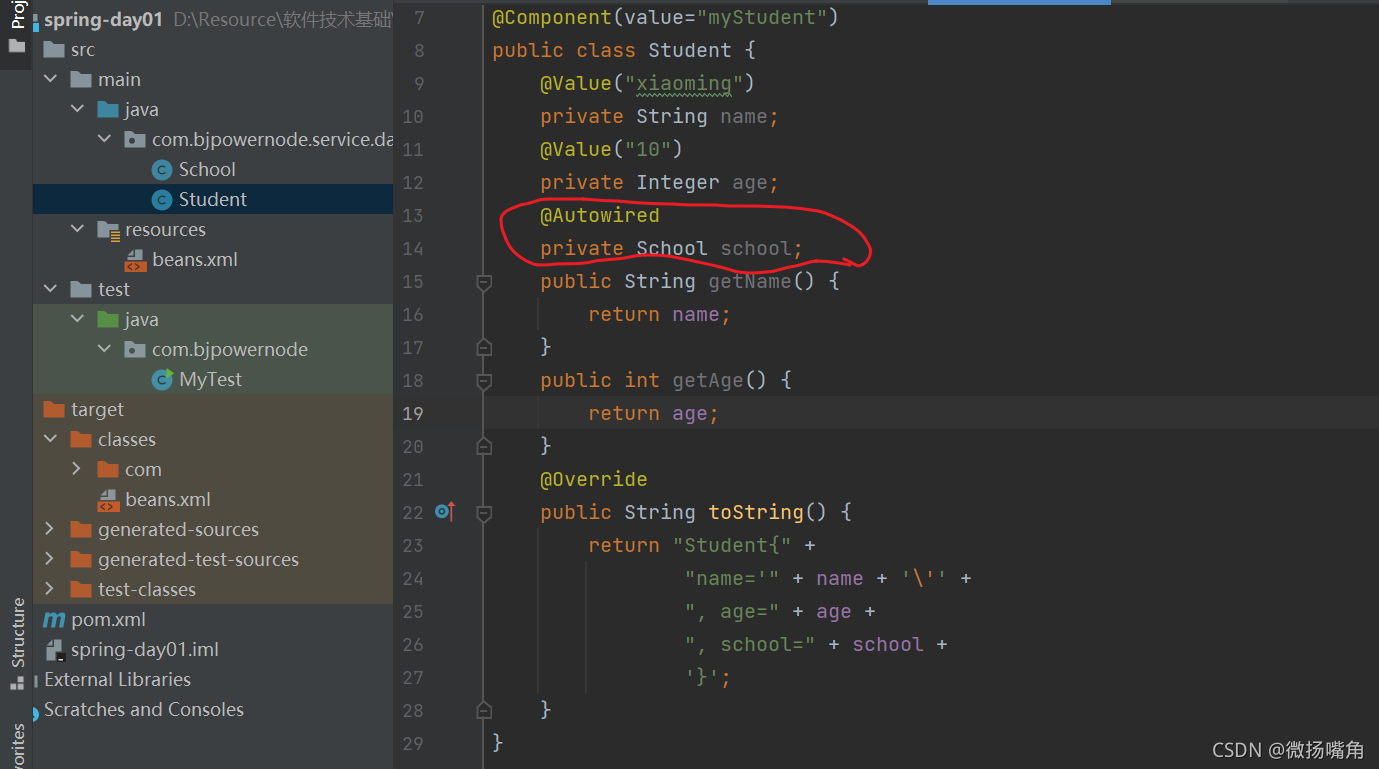Viewport: 1379px width, 769px height.
Task: Click the override gutter icon on line 22
Action: pyautogui.click(x=445, y=512)
